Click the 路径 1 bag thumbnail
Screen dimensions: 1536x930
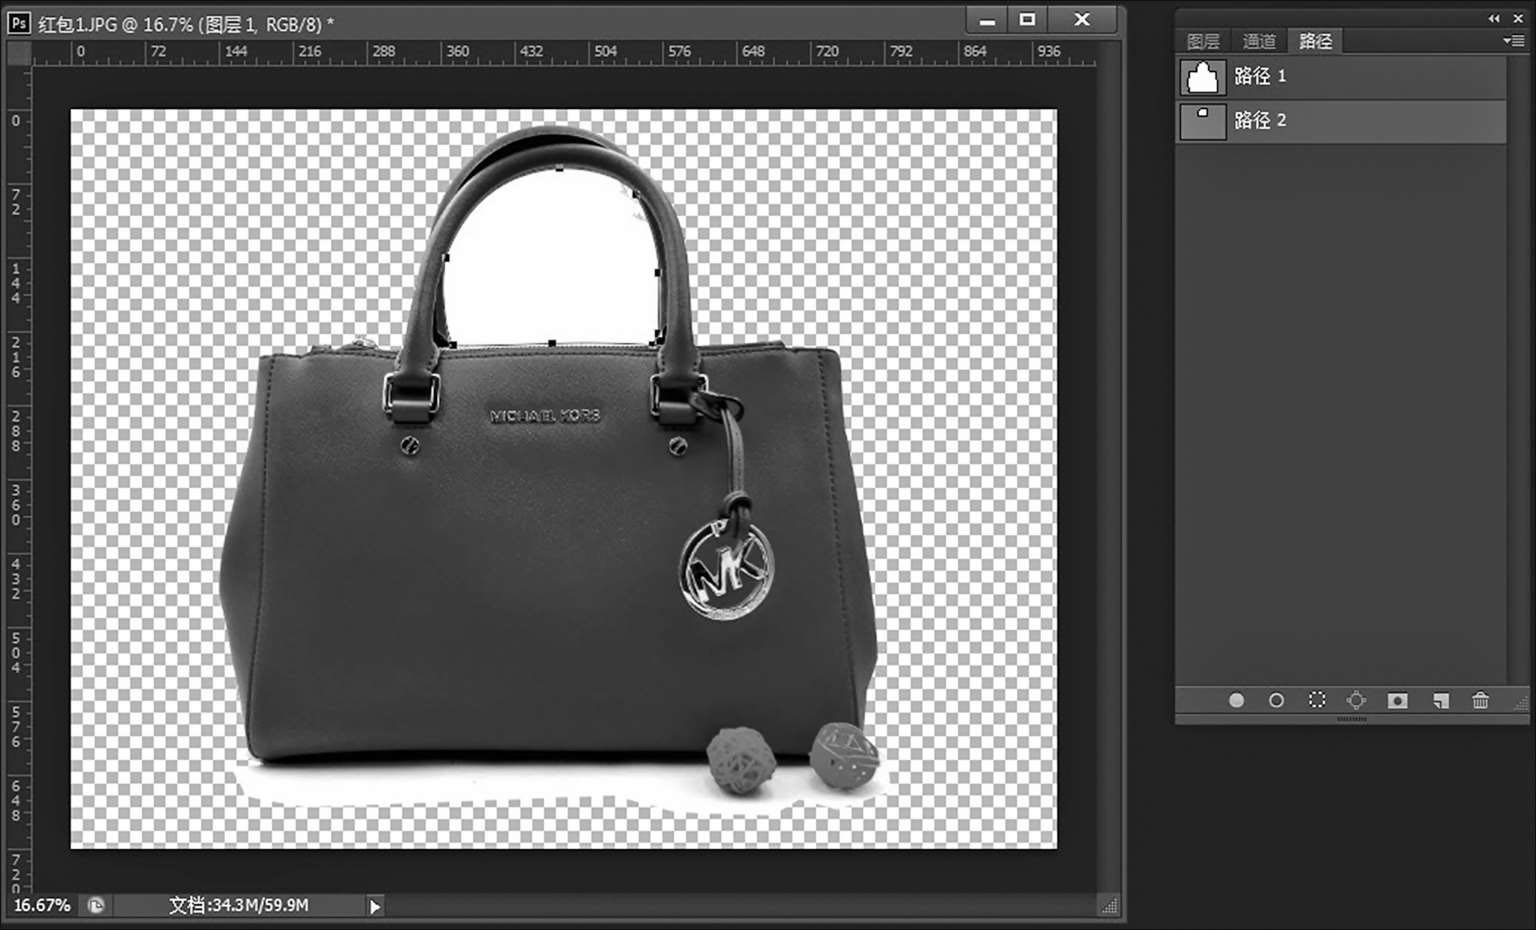(x=1202, y=77)
